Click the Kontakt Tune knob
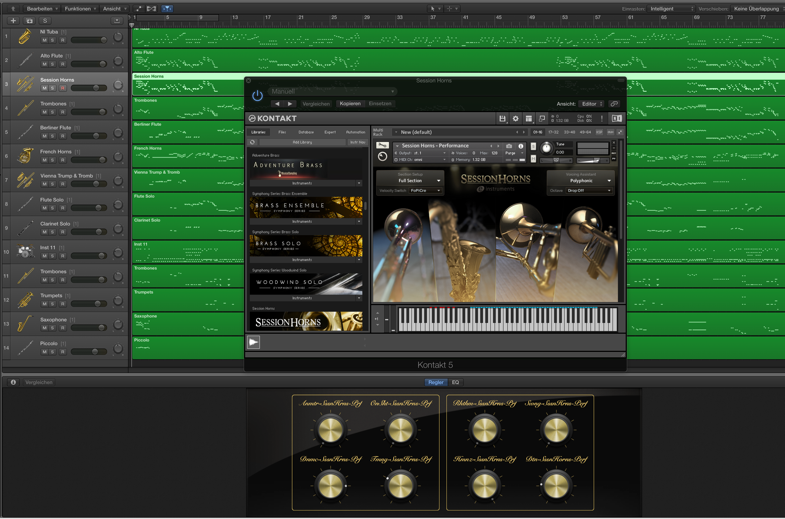Screen dimensions: 785x519 [546, 148]
